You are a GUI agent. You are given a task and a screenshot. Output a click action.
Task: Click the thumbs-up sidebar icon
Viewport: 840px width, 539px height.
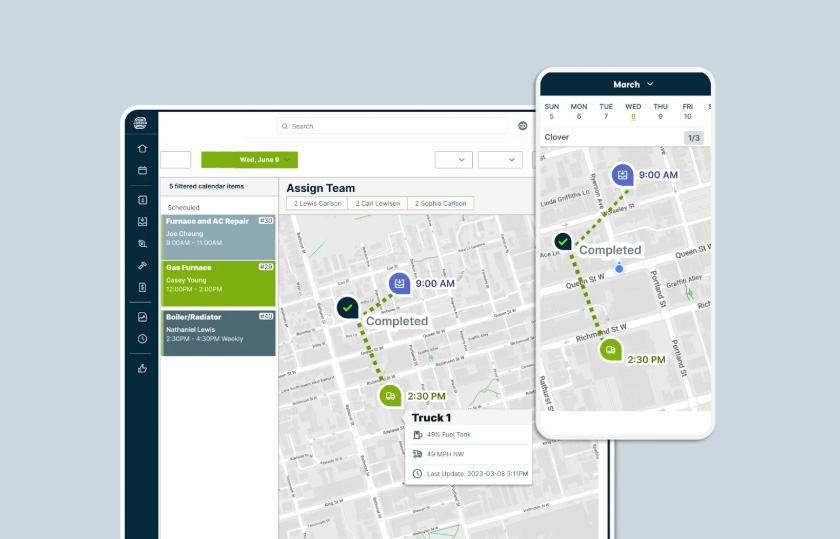pos(142,368)
